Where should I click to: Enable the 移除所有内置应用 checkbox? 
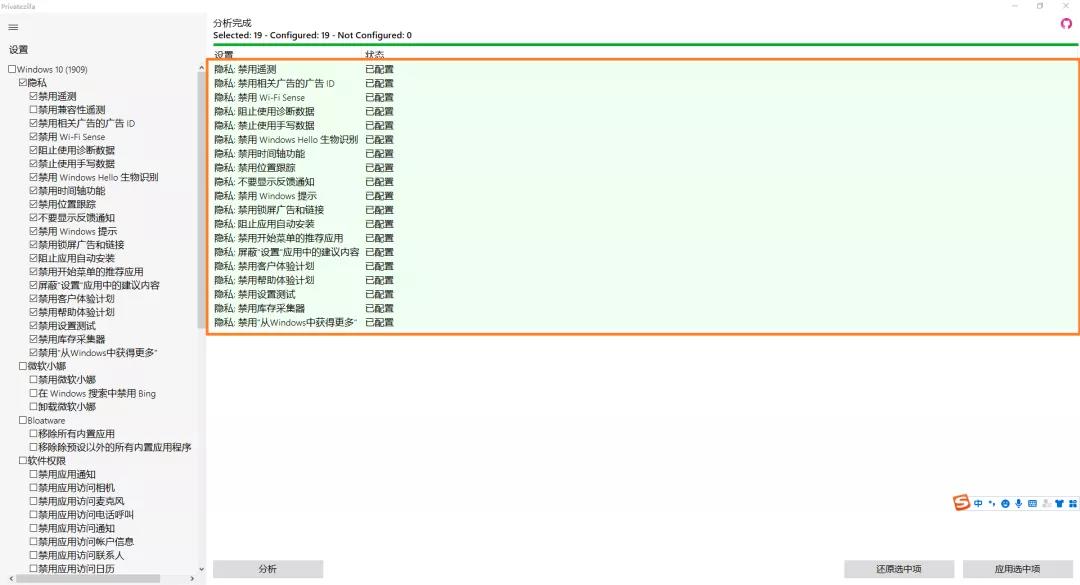33,433
